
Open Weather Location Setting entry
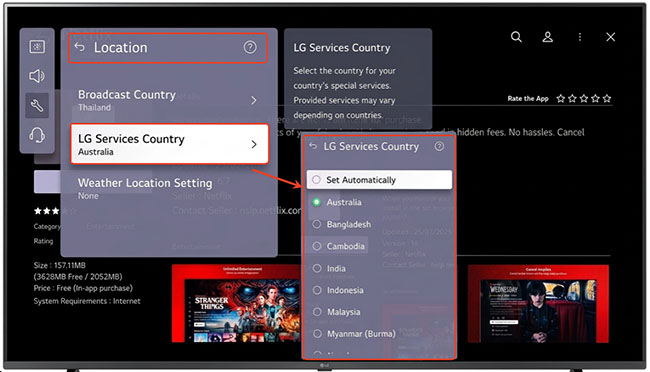click(169, 188)
